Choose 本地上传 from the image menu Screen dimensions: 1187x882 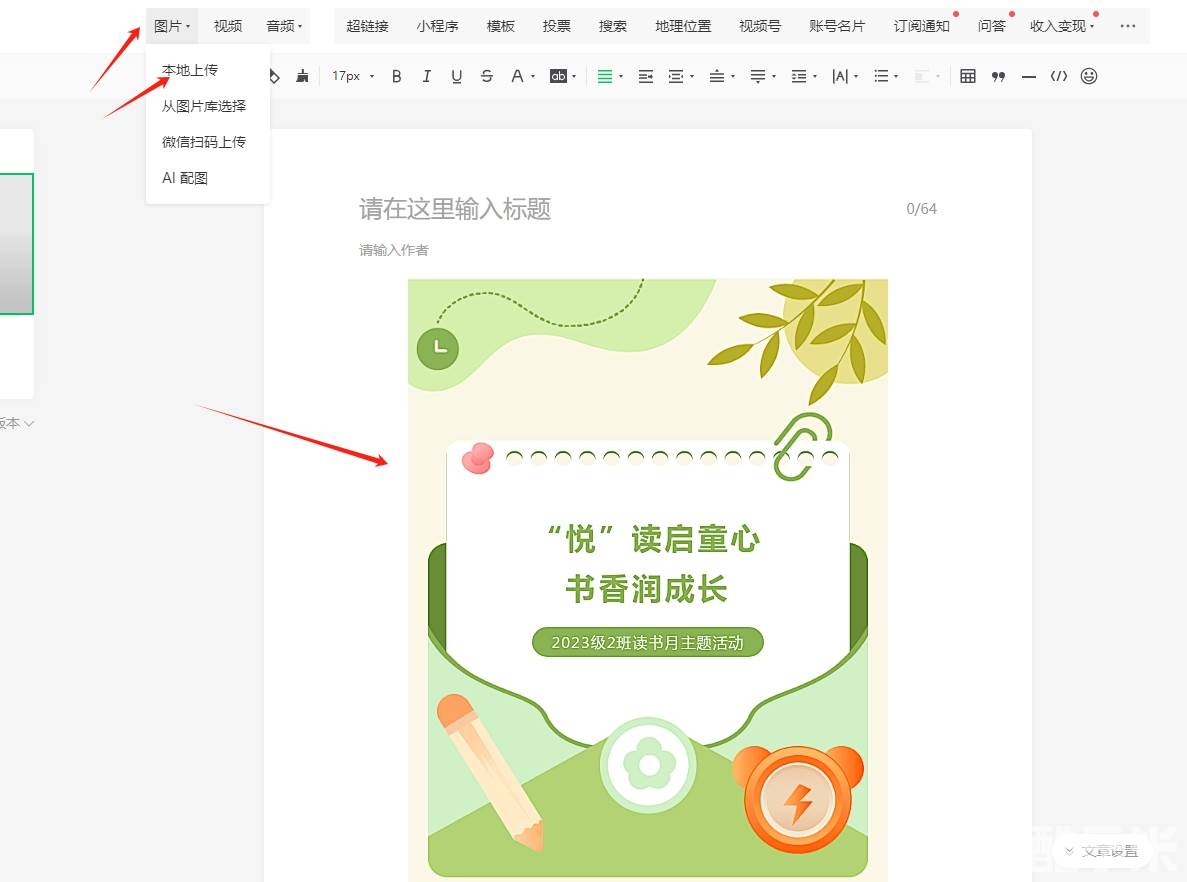click(190, 70)
